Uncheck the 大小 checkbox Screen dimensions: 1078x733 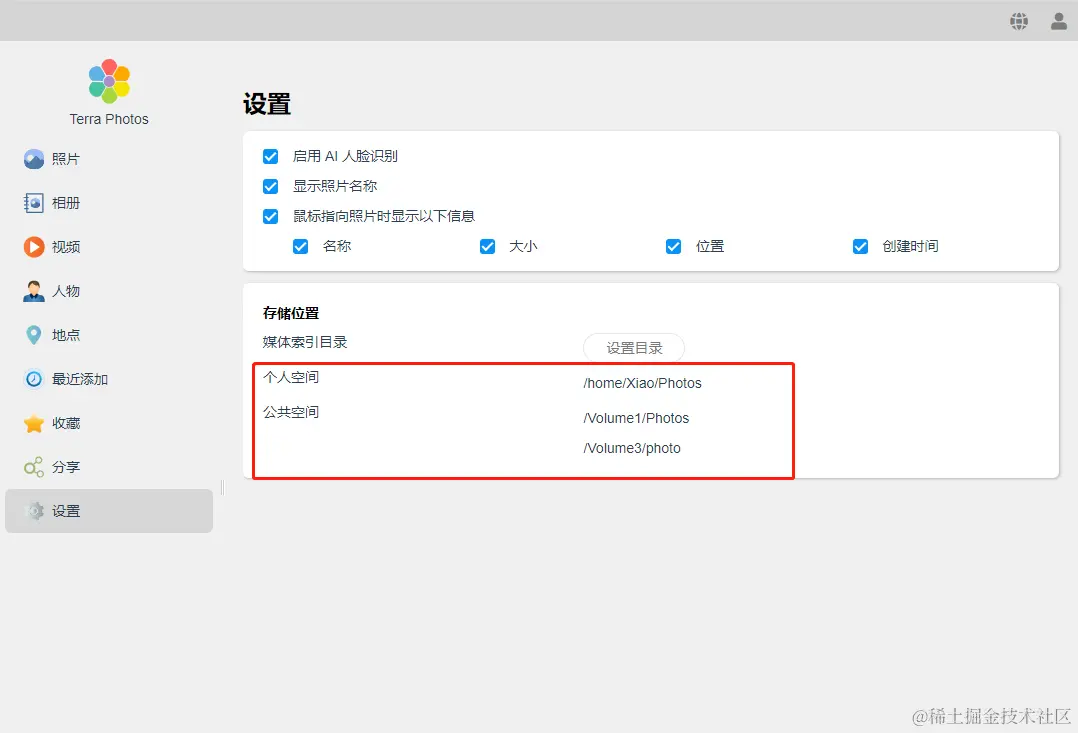click(487, 246)
